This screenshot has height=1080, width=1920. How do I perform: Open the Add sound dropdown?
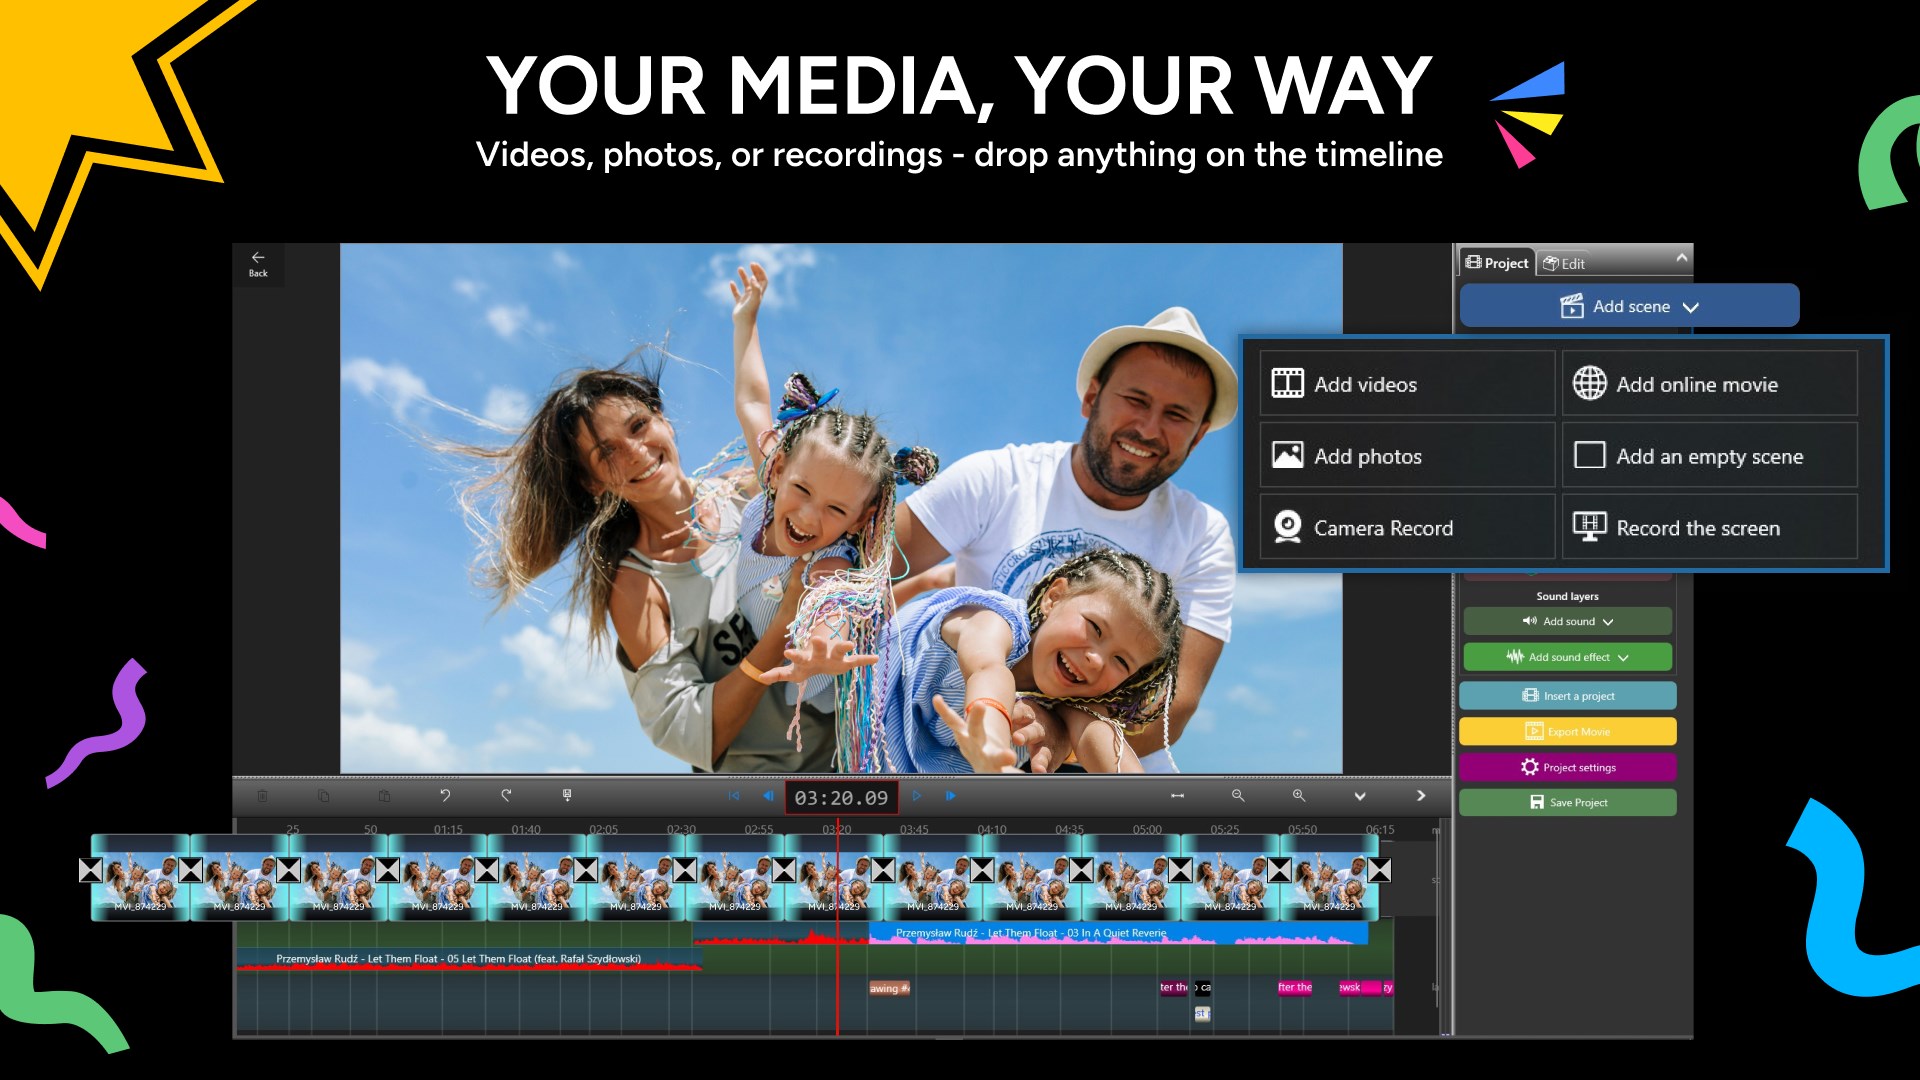pos(1567,621)
